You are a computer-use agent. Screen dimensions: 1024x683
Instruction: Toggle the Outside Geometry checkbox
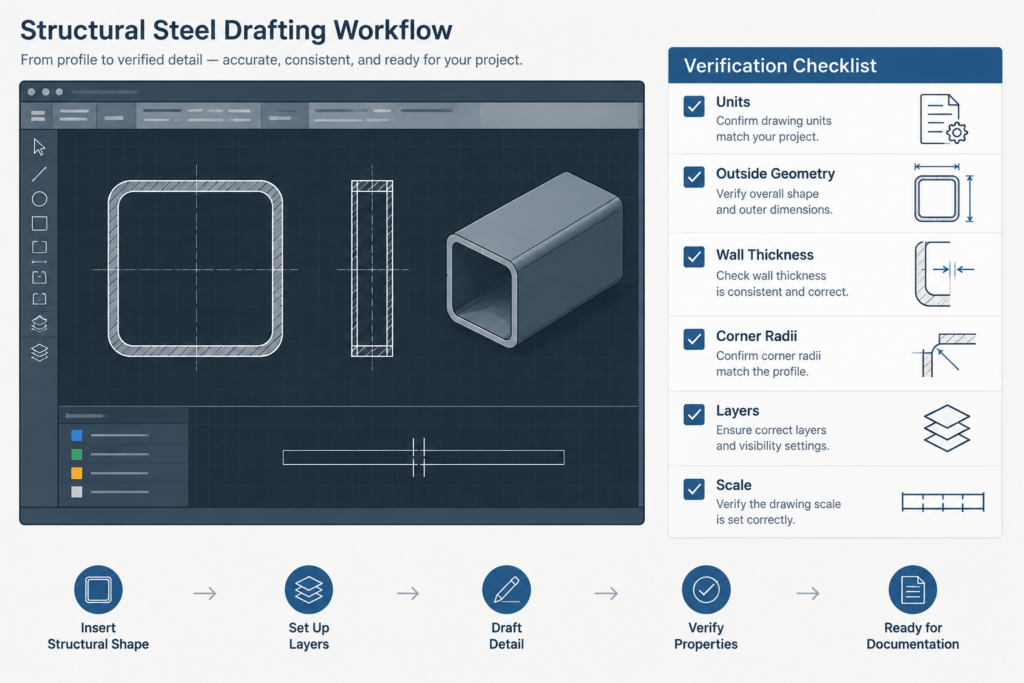point(694,177)
